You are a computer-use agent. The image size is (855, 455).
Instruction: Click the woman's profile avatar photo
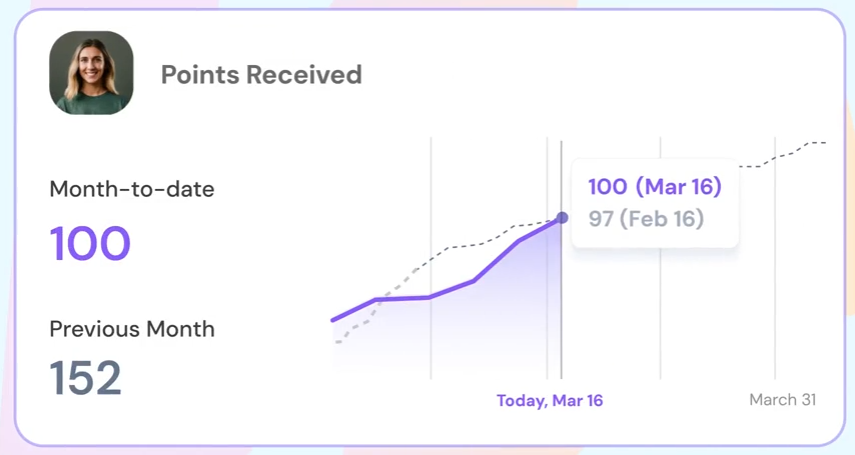[91, 73]
